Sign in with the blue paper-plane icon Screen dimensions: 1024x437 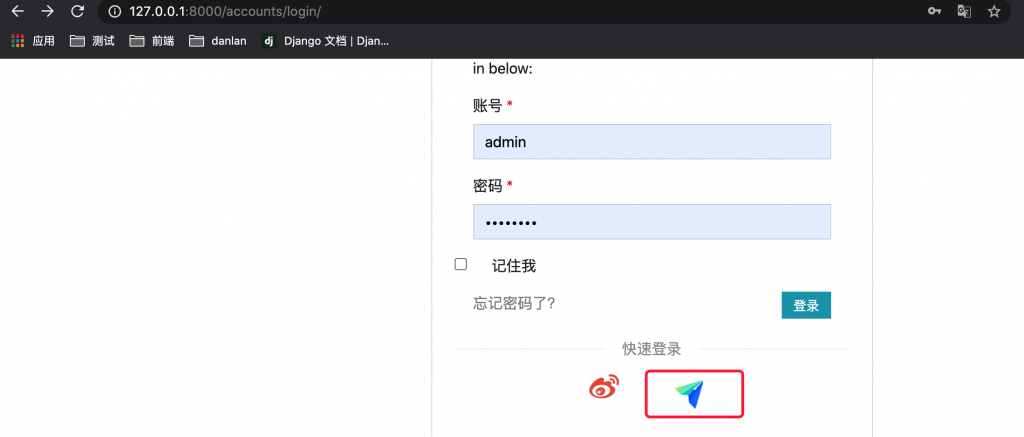690,394
